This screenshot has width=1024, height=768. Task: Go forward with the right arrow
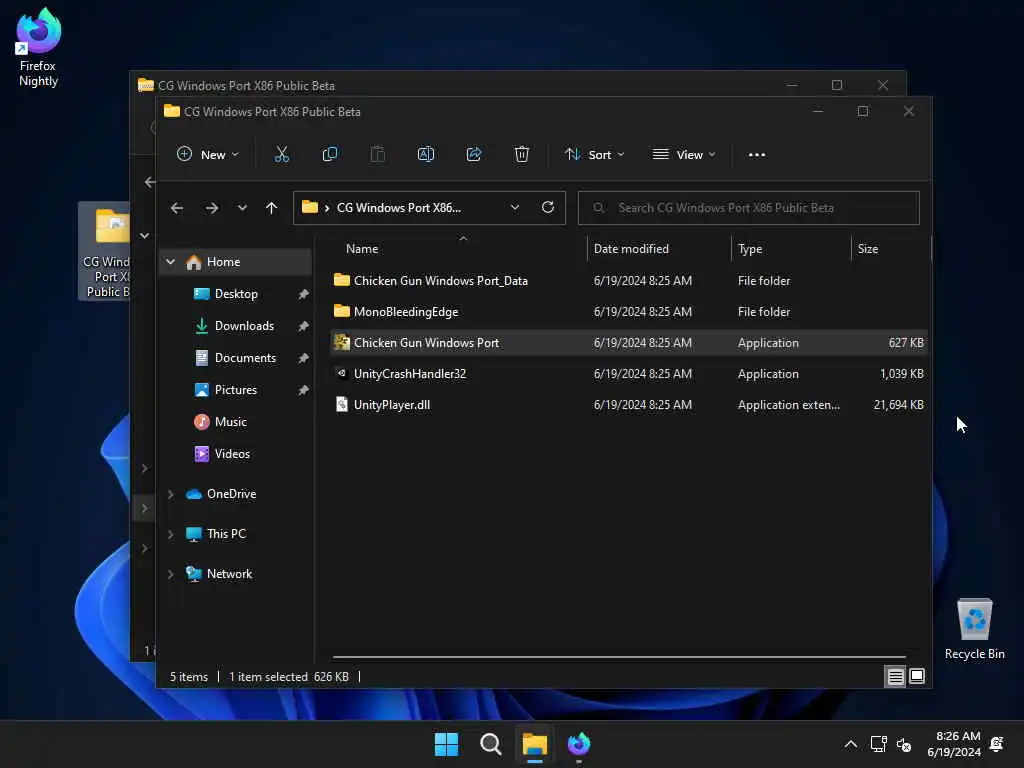click(212, 208)
